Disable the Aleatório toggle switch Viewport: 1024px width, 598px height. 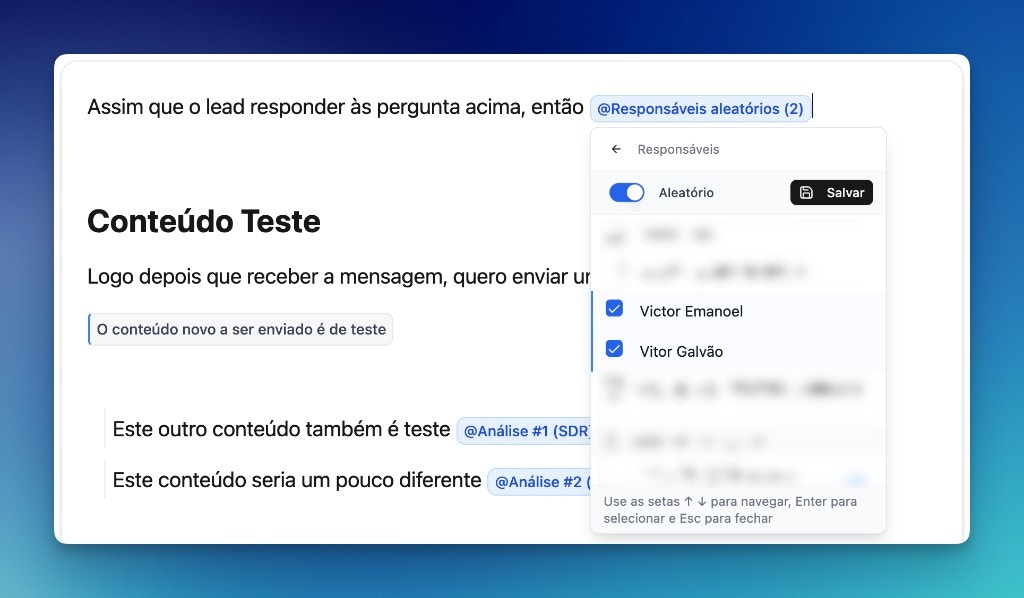(x=627, y=192)
